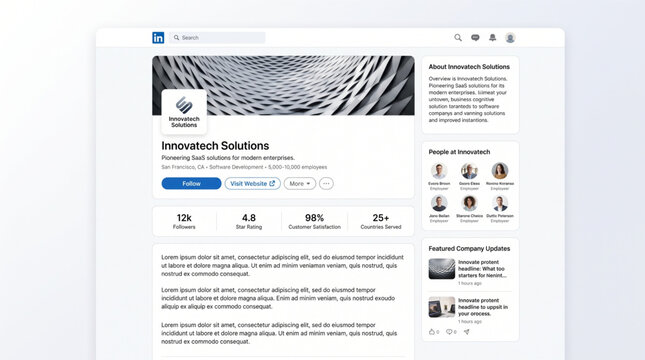Image resolution: width=645 pixels, height=360 pixels.
Task: Follow Innovatech Solutions
Action: (x=191, y=183)
